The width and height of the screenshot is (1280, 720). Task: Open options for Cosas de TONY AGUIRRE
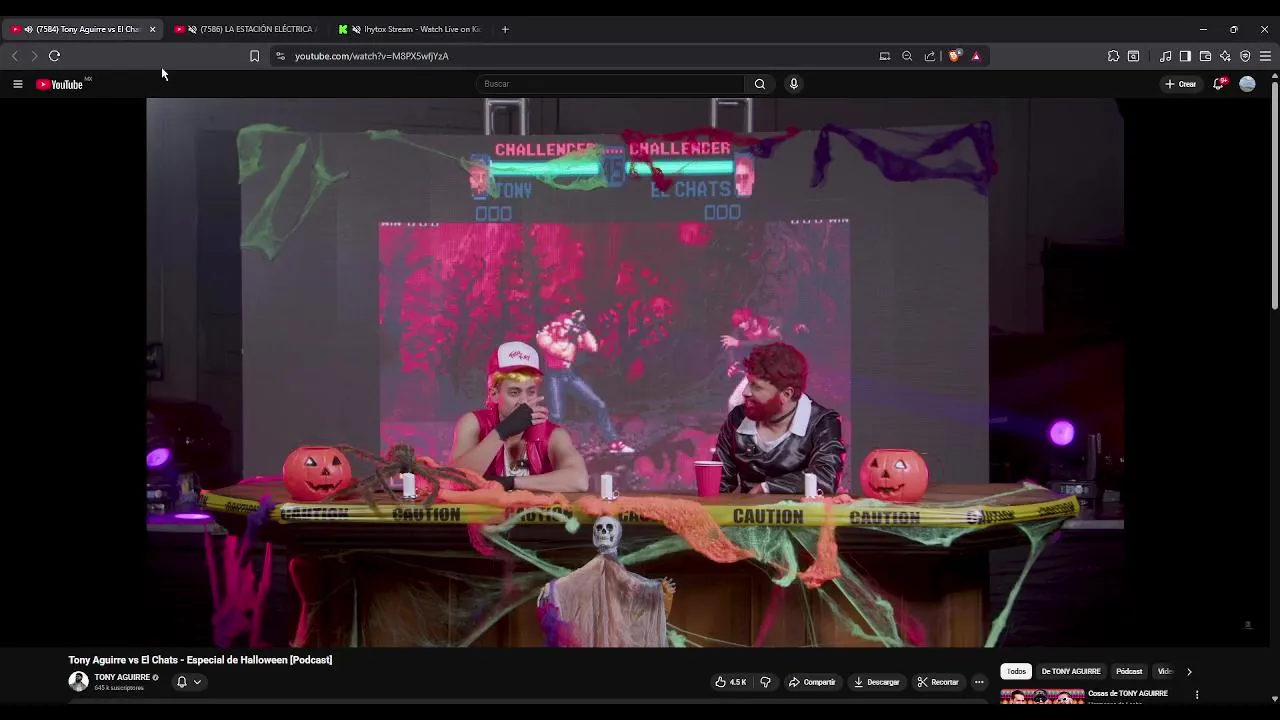tap(1197, 694)
